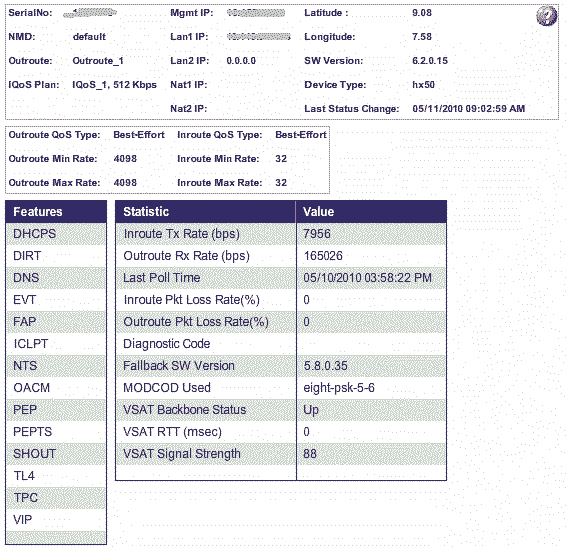The image size is (566, 547).
Task: Click the Fallback SW Version statistic
Action: point(179,366)
